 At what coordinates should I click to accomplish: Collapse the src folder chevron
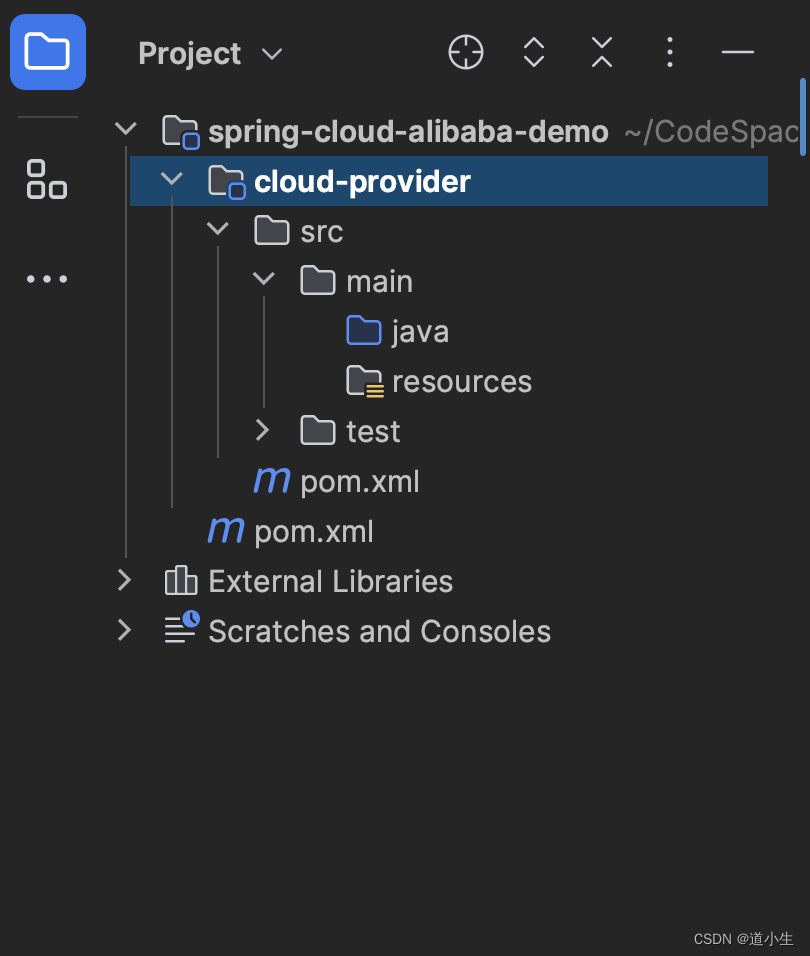(x=217, y=230)
